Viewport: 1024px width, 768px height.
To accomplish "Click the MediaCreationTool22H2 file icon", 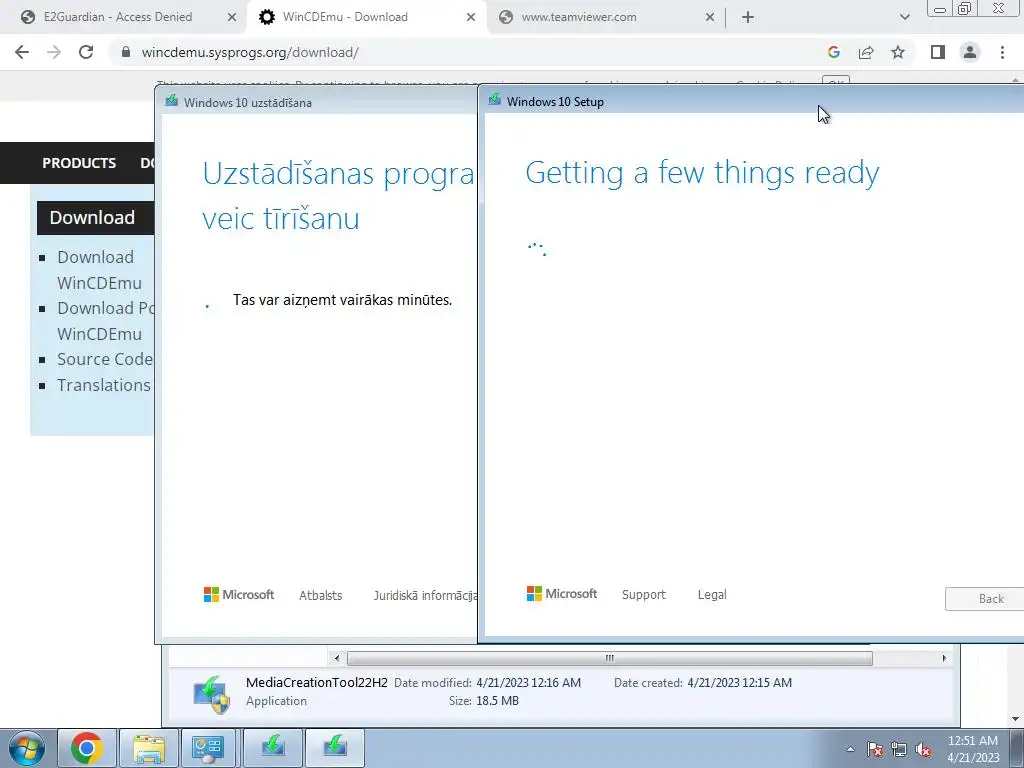I will (211, 694).
